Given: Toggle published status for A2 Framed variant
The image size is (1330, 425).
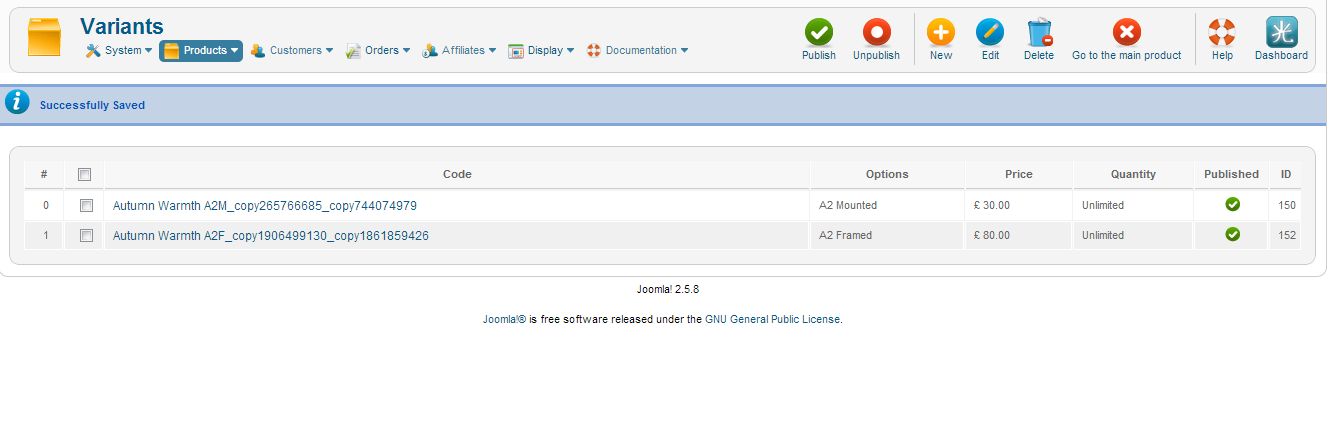Looking at the screenshot, I should pos(1232,235).
